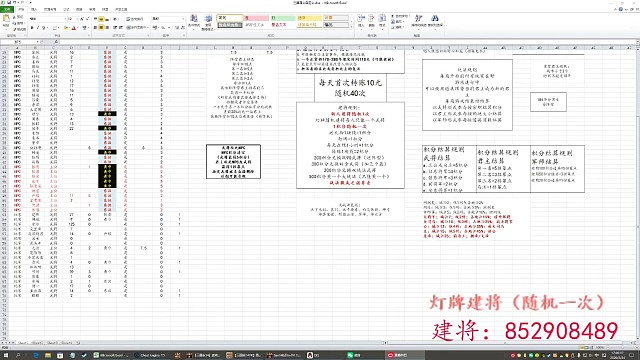Select the Sheet2 worksheet tab

37,343
